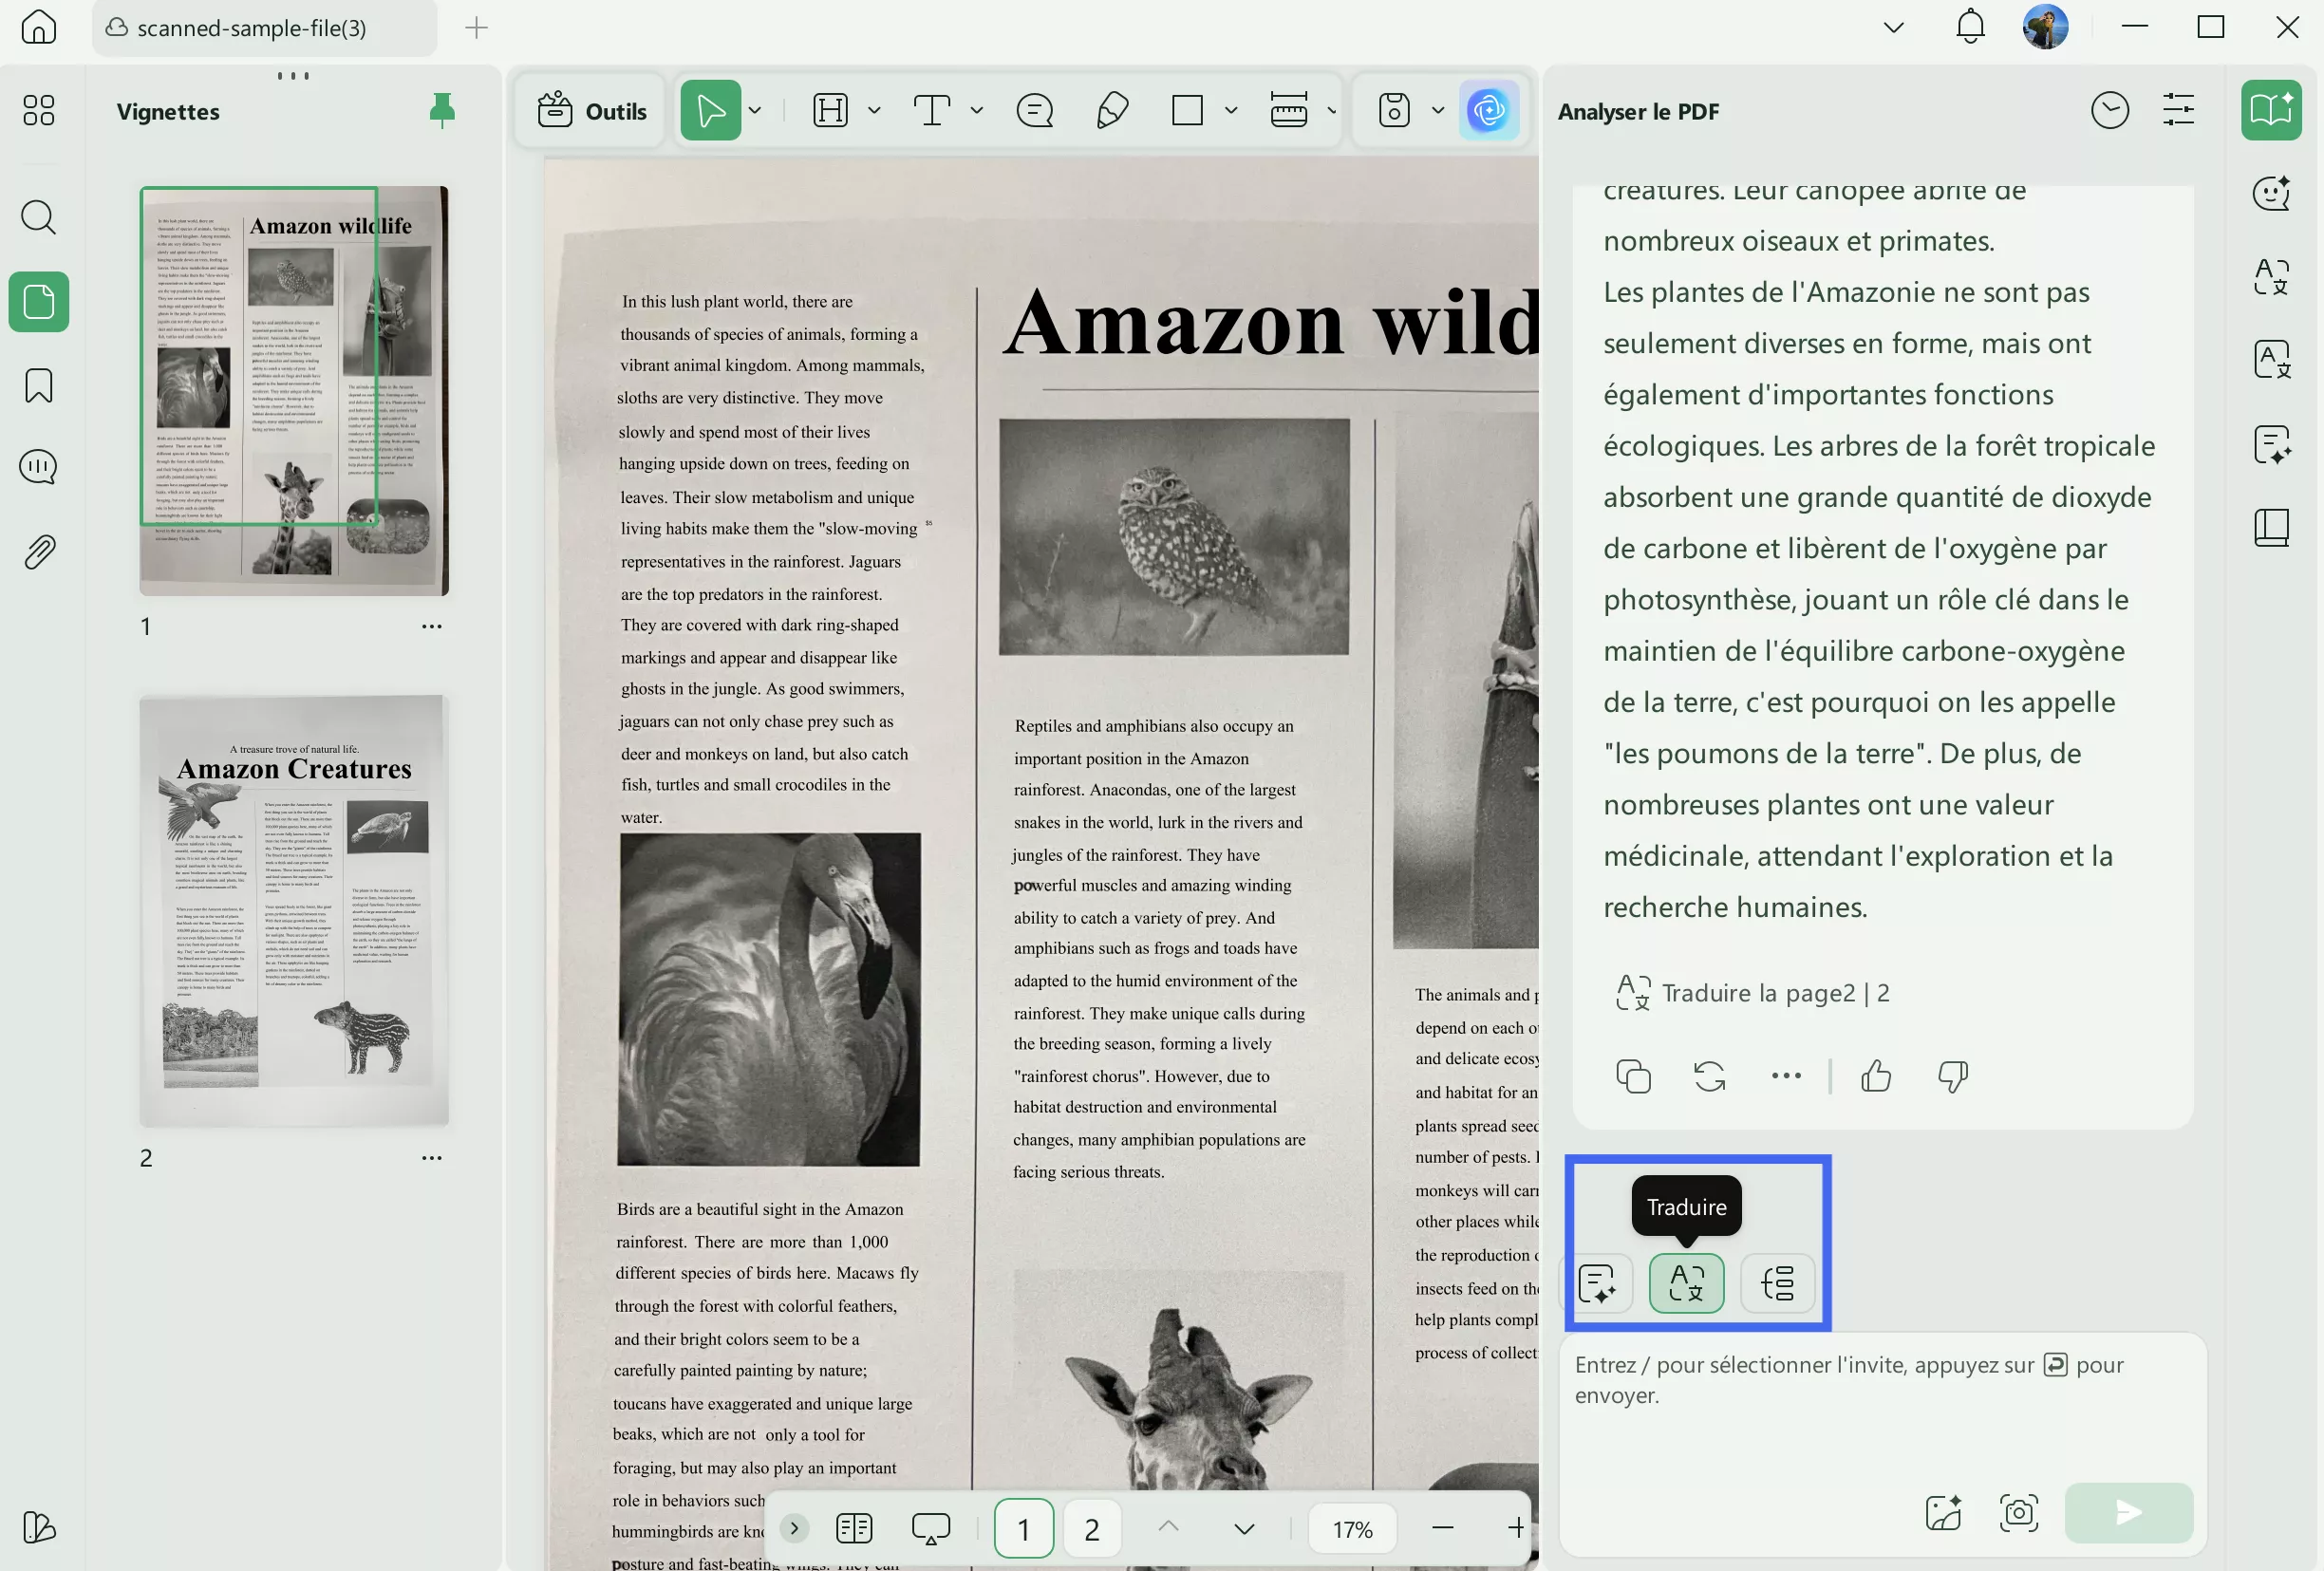Viewport: 2324px width, 1571px height.
Task: Open chat history clock icon
Action: pos(2109,111)
